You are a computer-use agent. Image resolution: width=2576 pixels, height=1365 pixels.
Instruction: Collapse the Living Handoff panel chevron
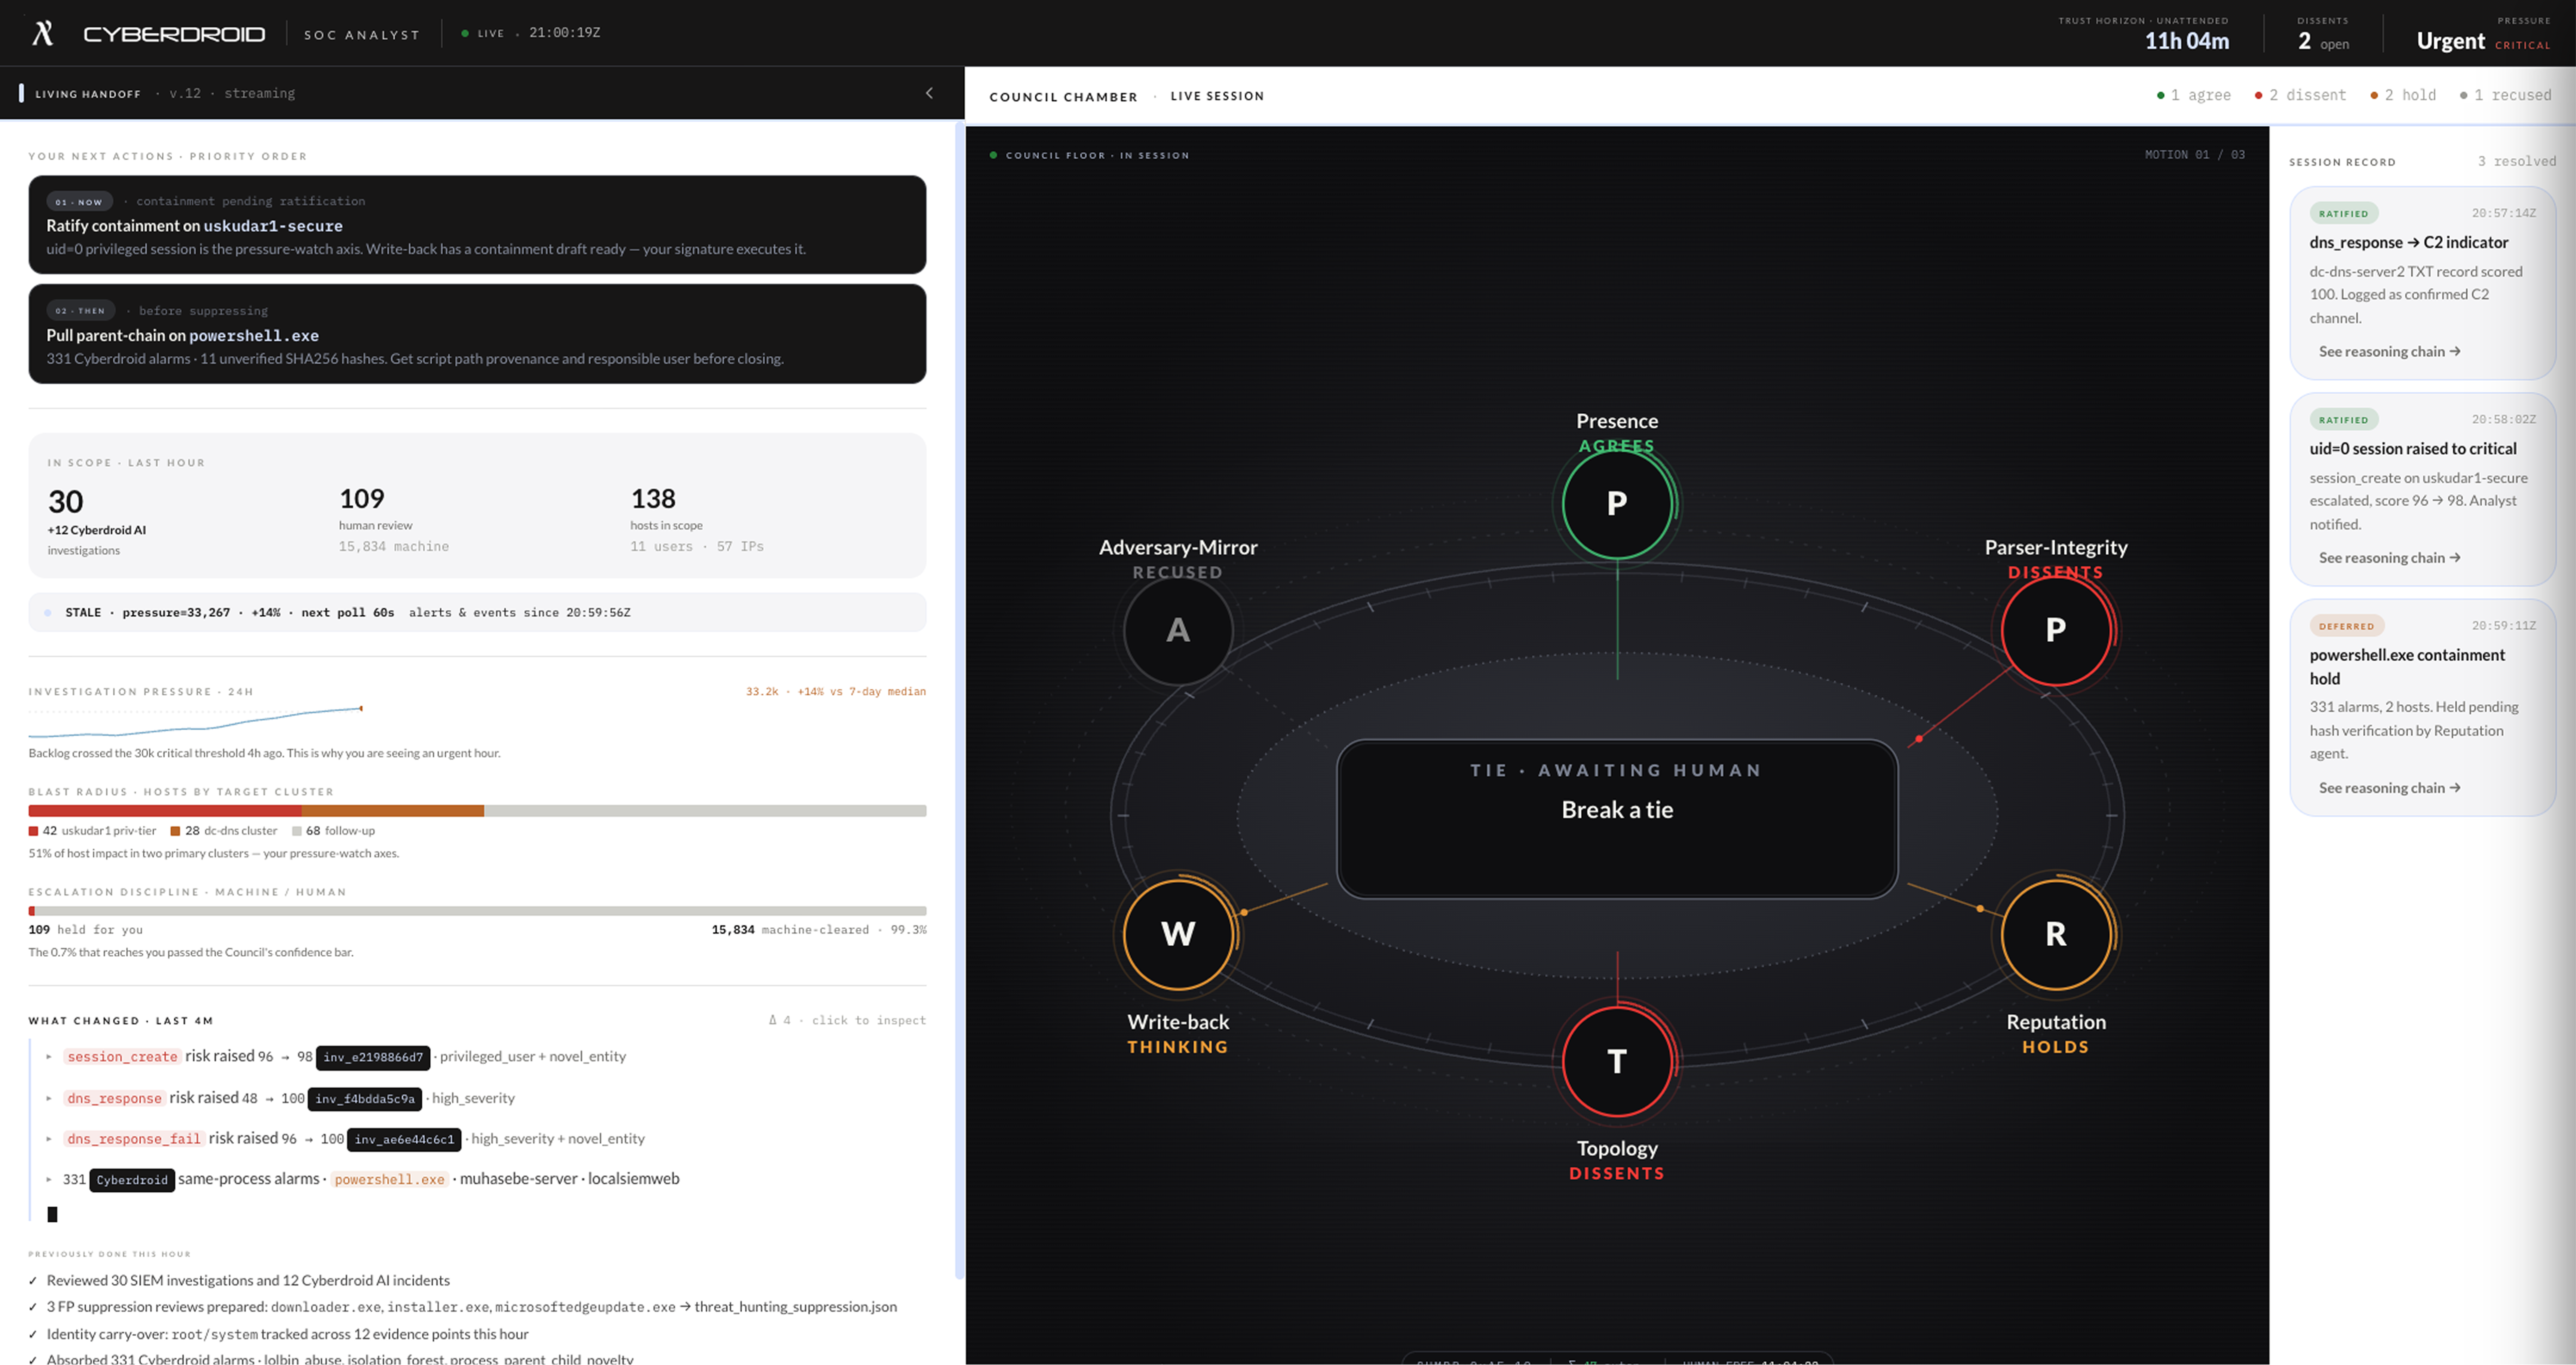929,93
